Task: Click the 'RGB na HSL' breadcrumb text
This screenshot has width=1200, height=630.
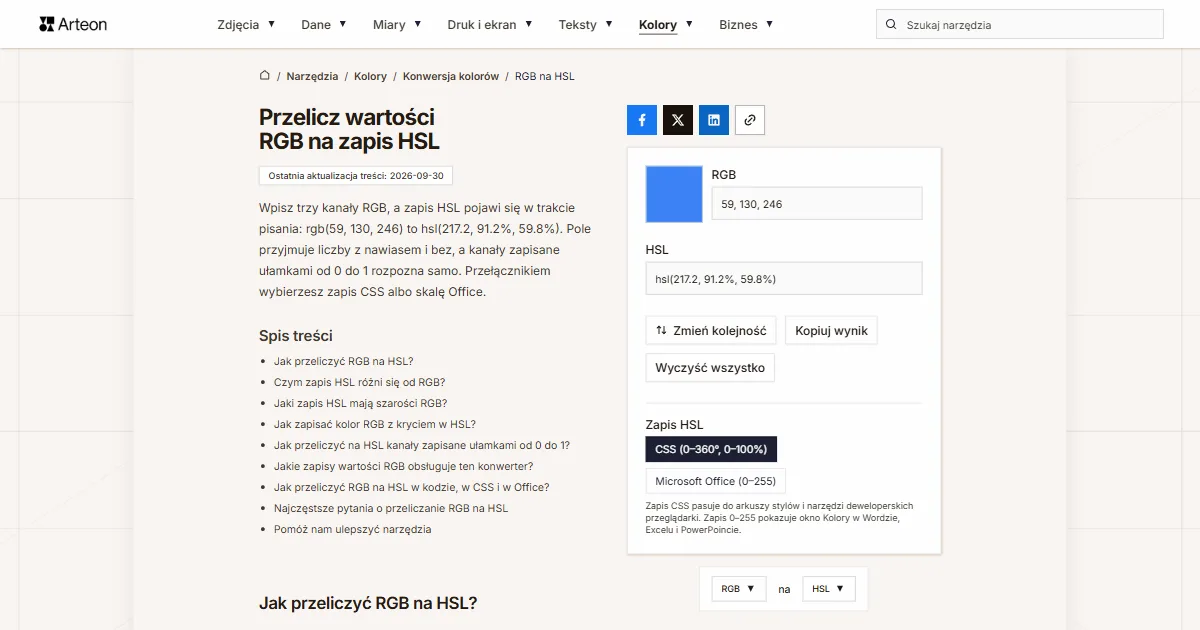Action: (545, 76)
